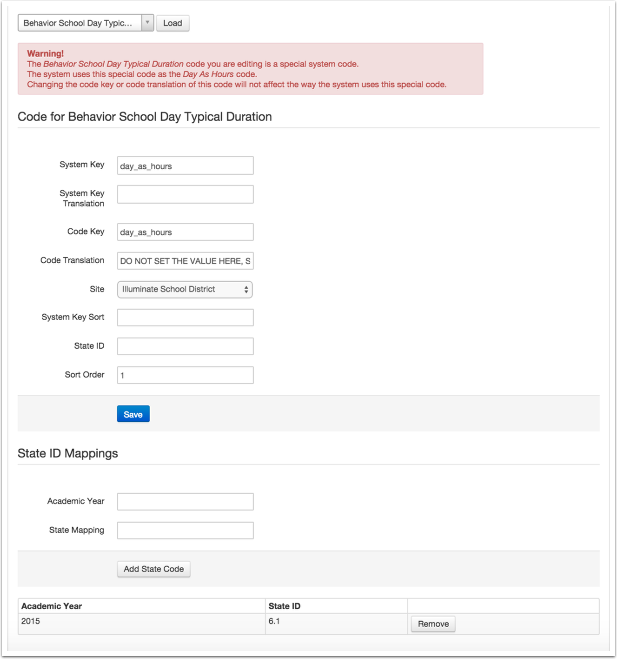Click the red Warning! heading
The image size is (617, 659).
45,53
